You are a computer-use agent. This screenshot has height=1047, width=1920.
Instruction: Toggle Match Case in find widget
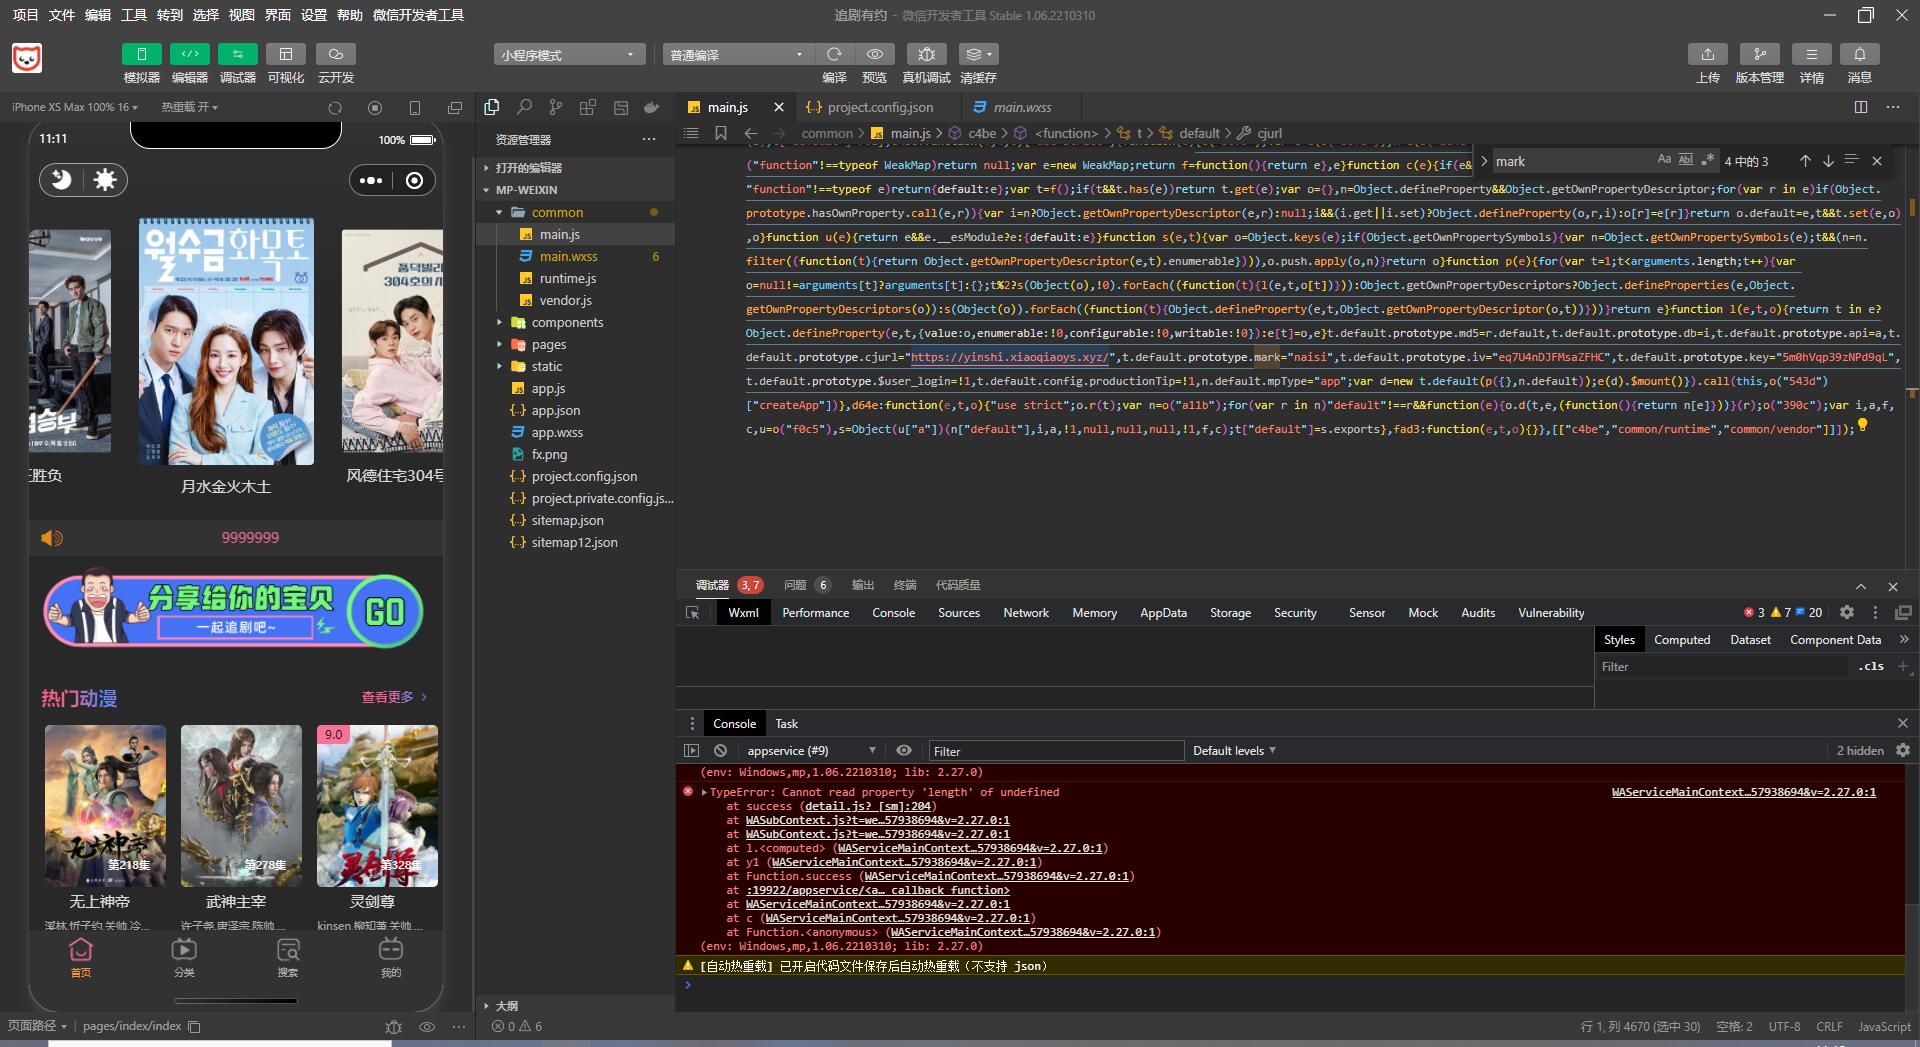(x=1664, y=160)
